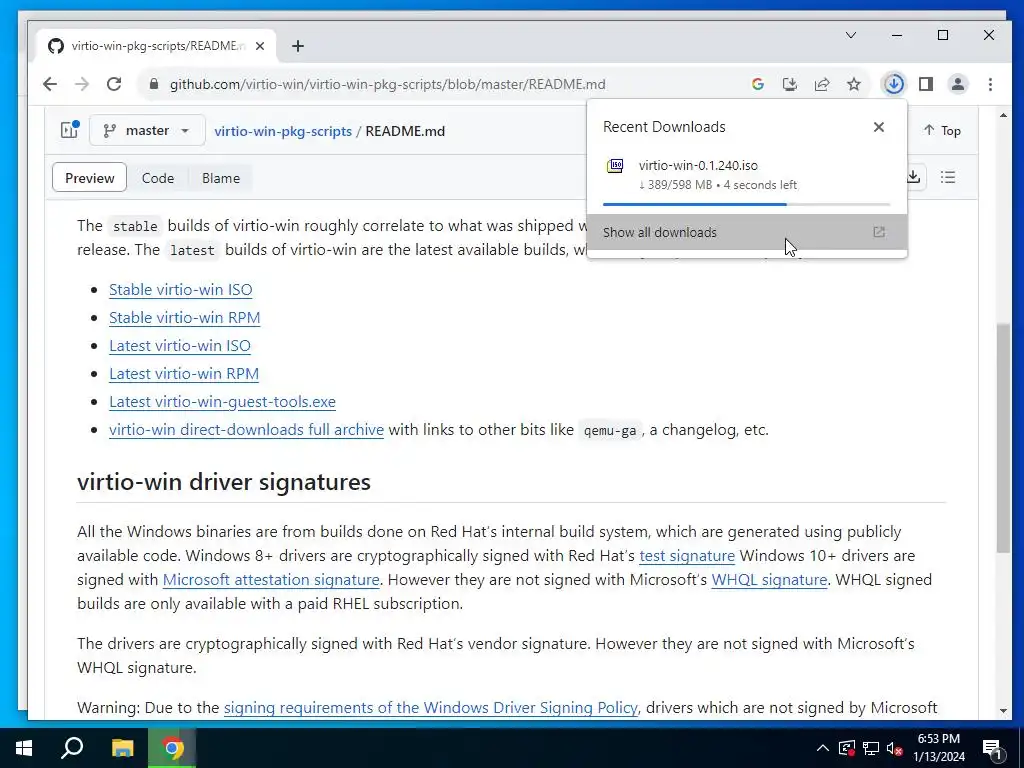Follow the test signature link
The height and width of the screenshot is (768, 1024).
click(687, 556)
